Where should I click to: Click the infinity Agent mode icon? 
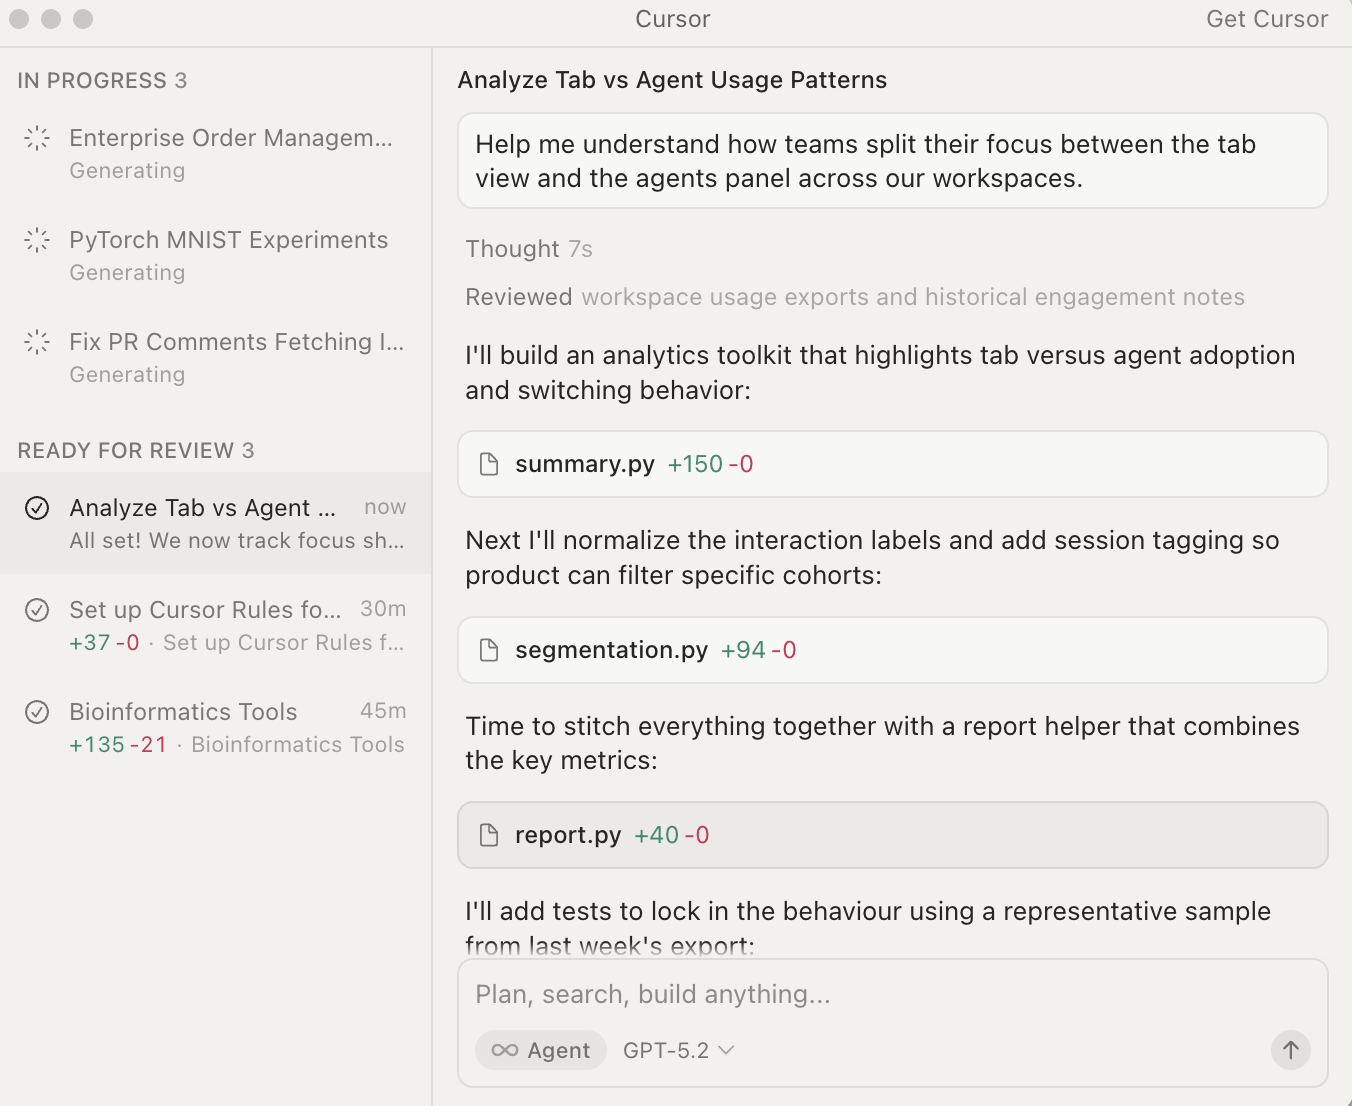(505, 1050)
